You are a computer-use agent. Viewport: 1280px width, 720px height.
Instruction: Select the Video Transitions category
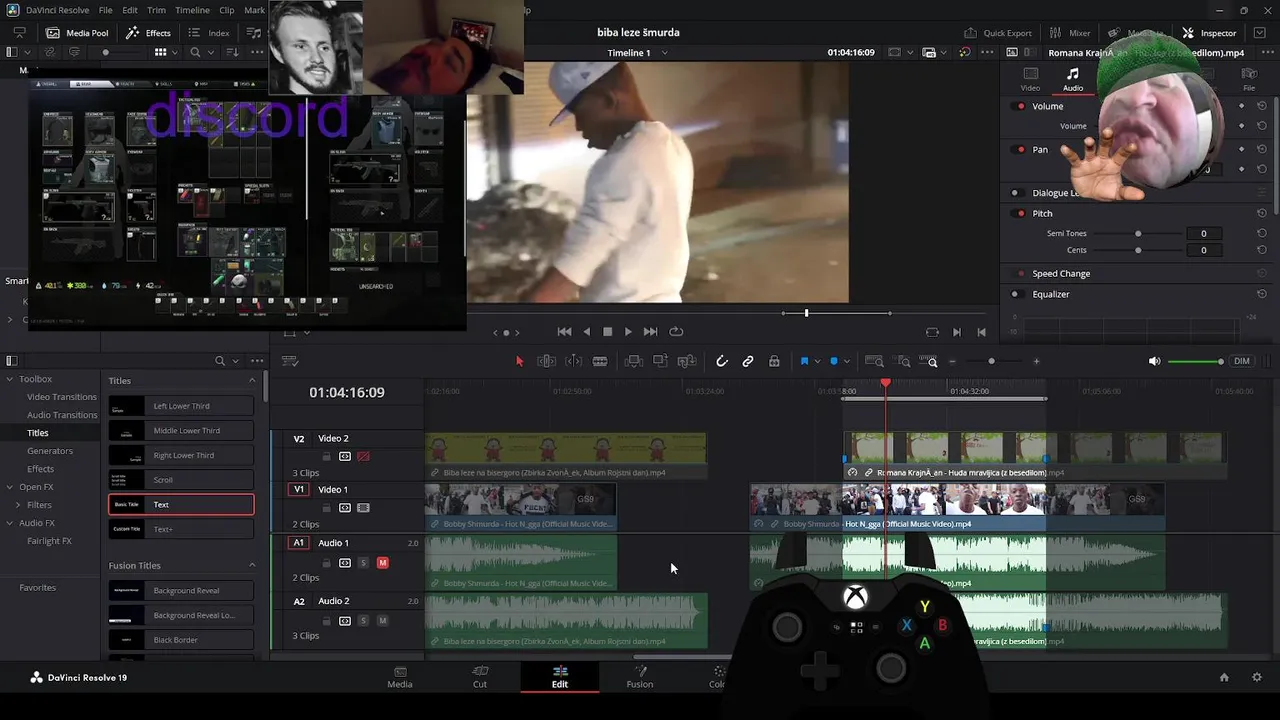click(x=62, y=397)
